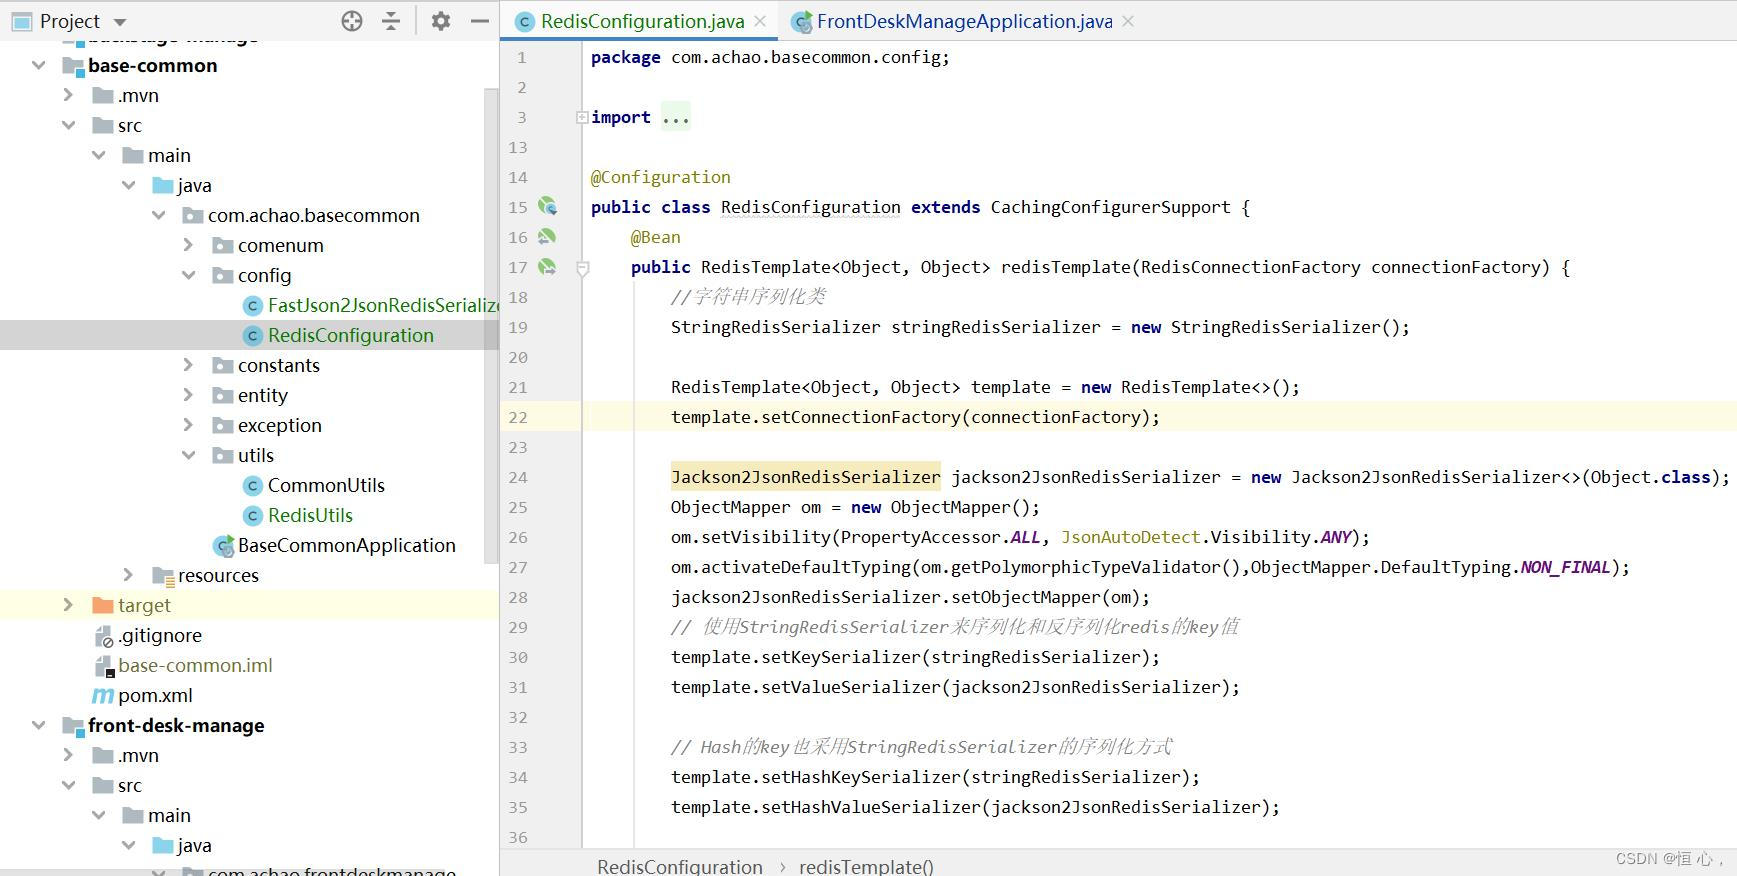Switch to RedisConfiguration.java tab
1737x876 pixels.
coord(642,21)
